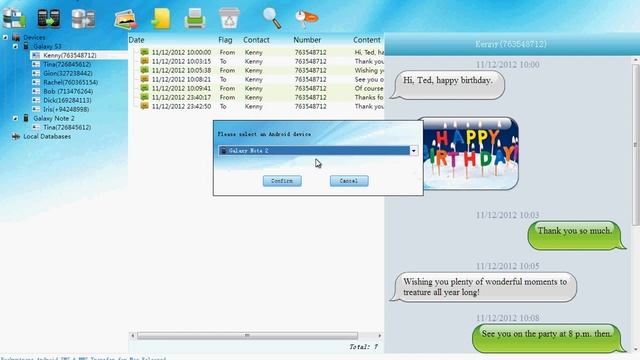
Task: Click the yellow export file icon
Action: 161,18
